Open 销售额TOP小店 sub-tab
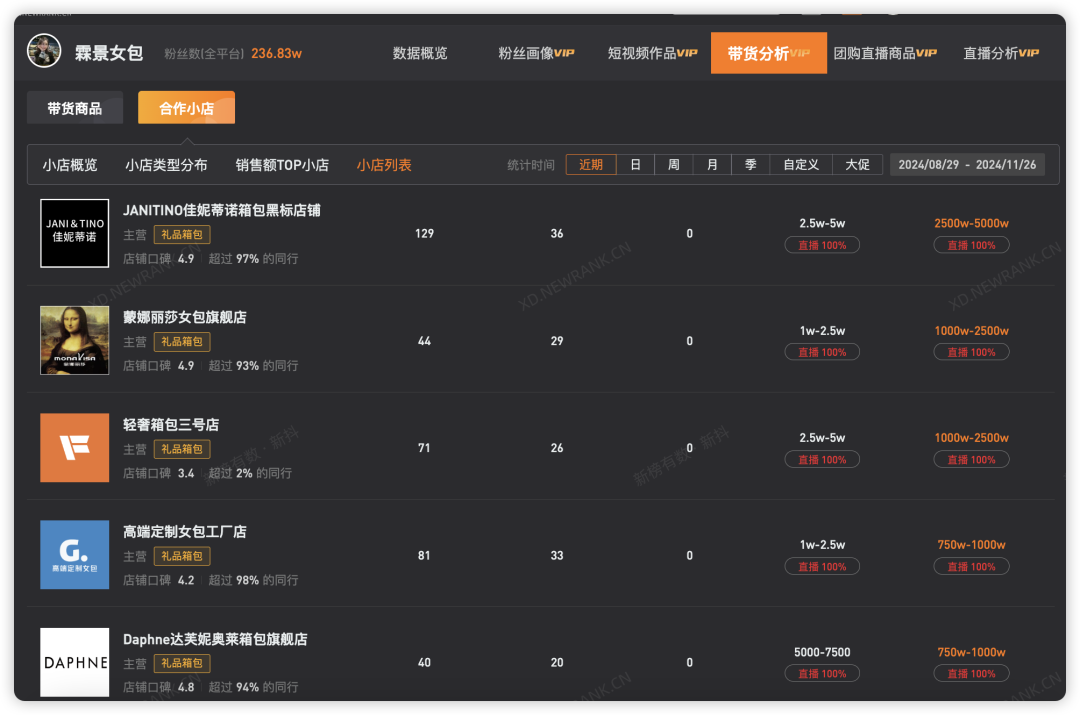Image resolution: width=1080 pixels, height=715 pixels. [282, 165]
